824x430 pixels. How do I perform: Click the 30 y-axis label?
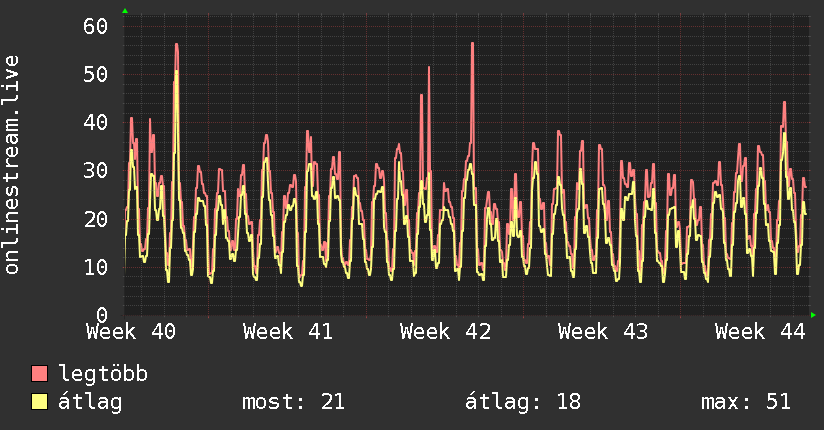[96, 170]
